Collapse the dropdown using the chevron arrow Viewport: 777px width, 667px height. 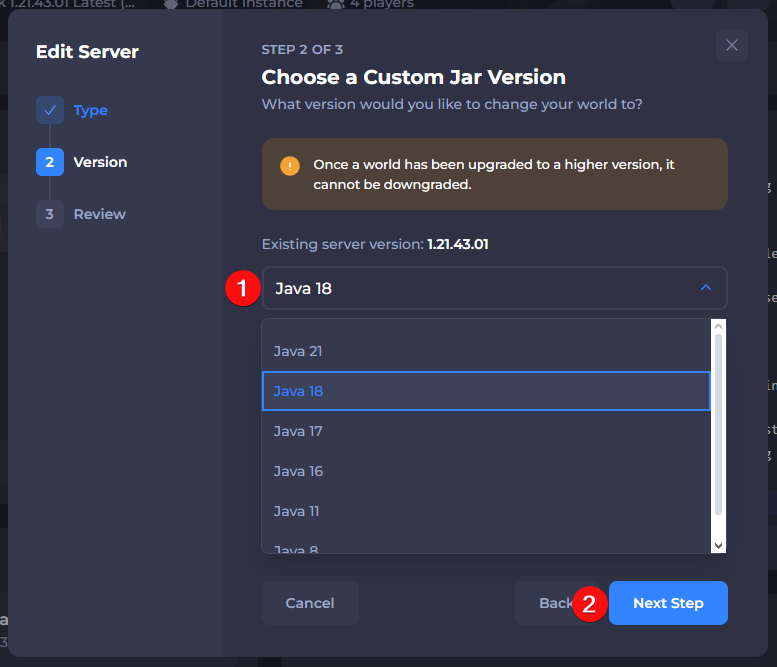pyautogui.click(x=706, y=288)
